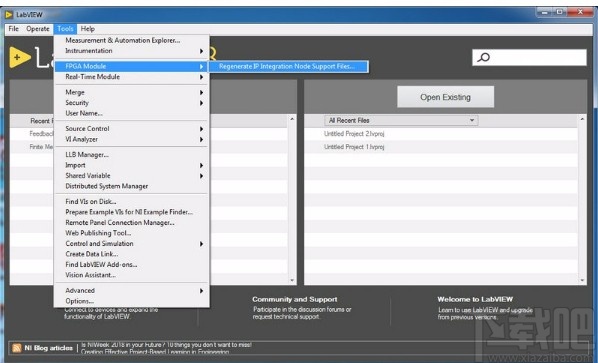
Task: Expand the Security submenu
Action: 132,103
